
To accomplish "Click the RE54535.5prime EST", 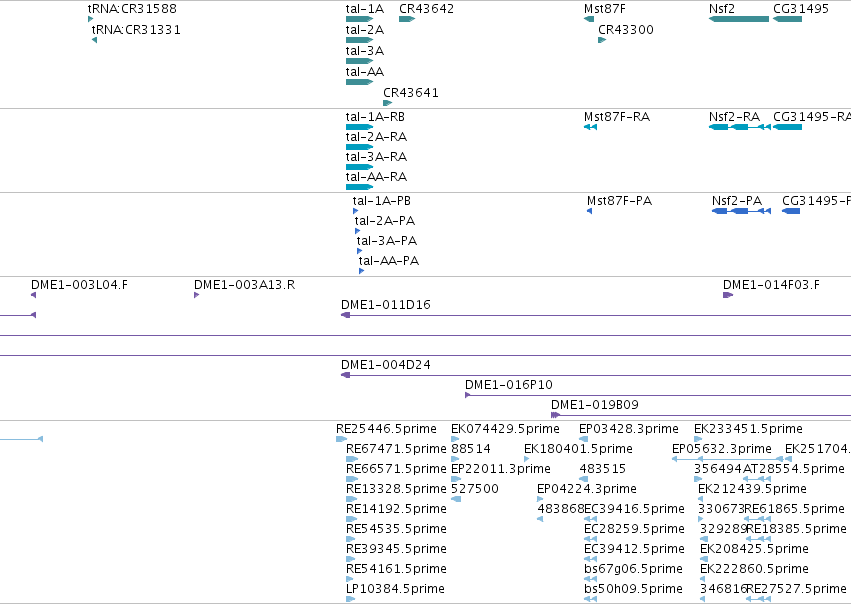I will pyautogui.click(x=351, y=539).
